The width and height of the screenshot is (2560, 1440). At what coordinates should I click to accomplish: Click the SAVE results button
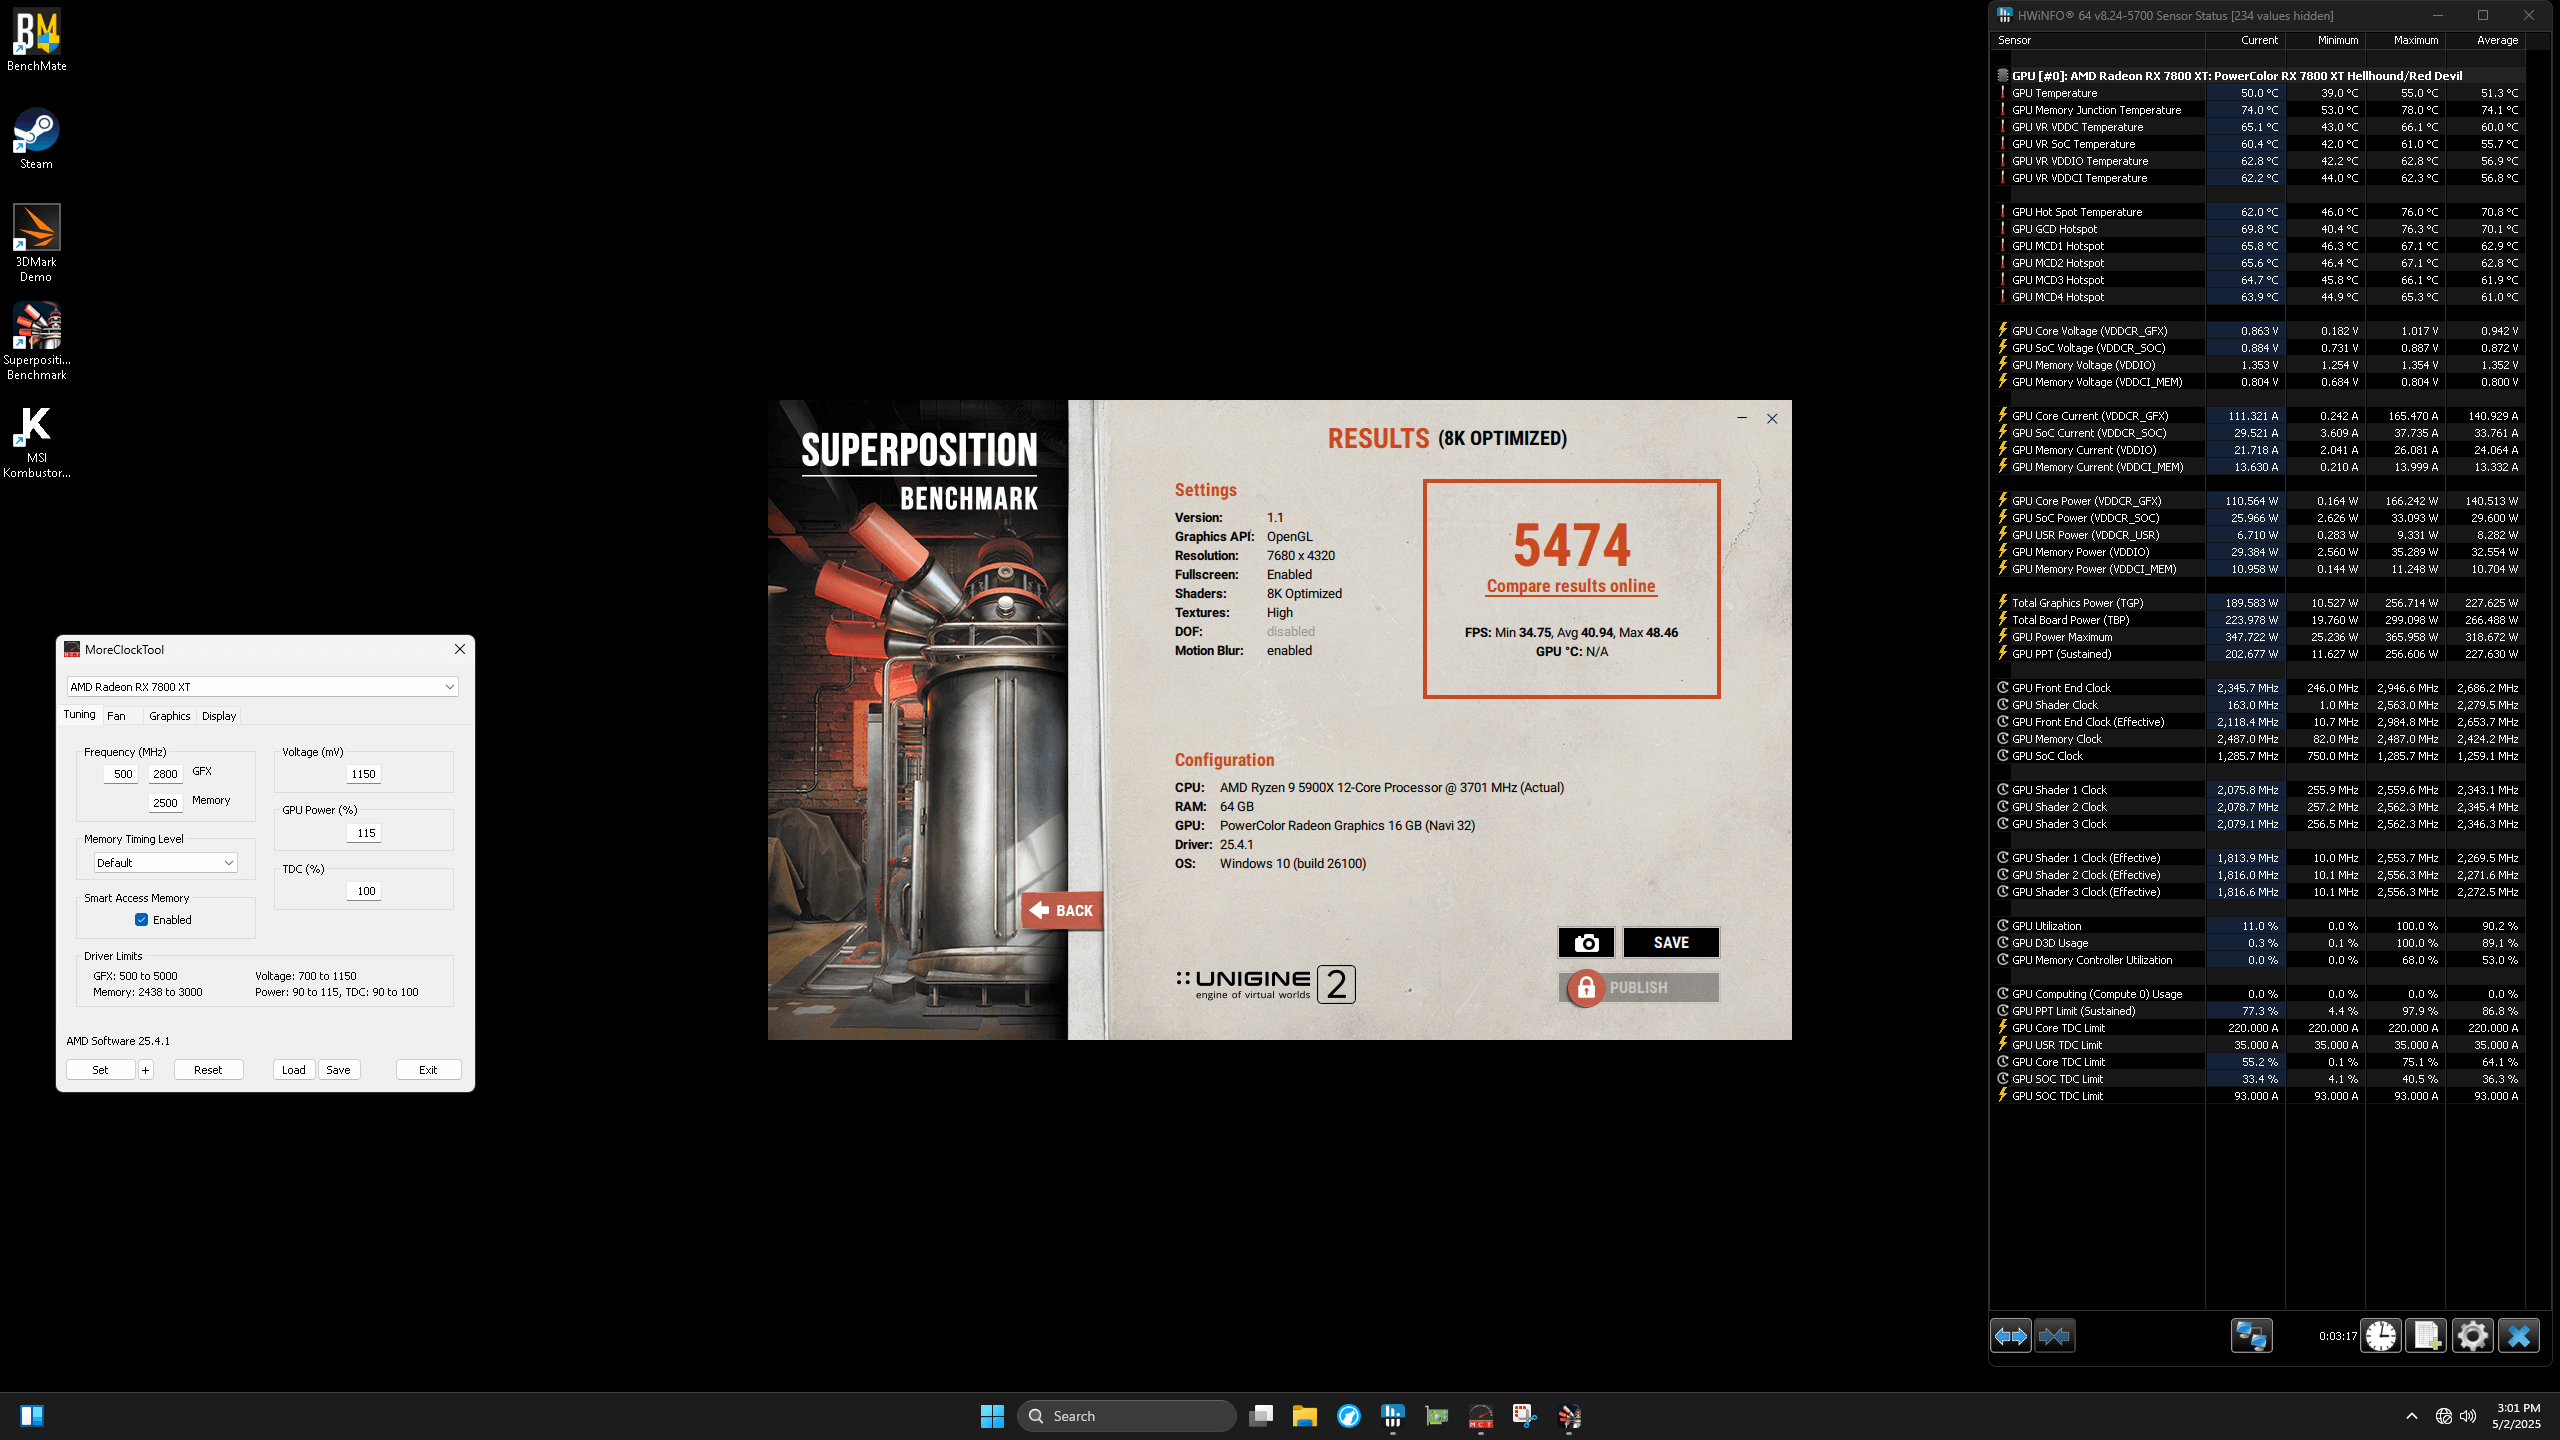coord(1671,942)
